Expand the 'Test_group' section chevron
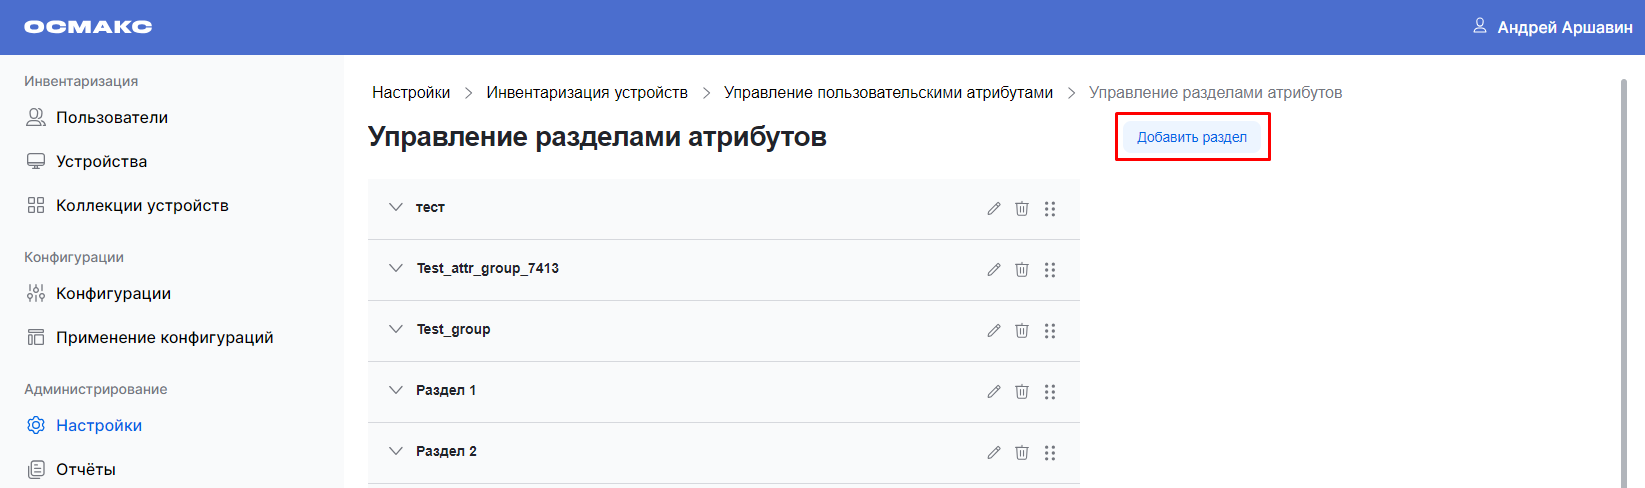Screen dimensions: 1645x488 pyautogui.click(x=396, y=329)
